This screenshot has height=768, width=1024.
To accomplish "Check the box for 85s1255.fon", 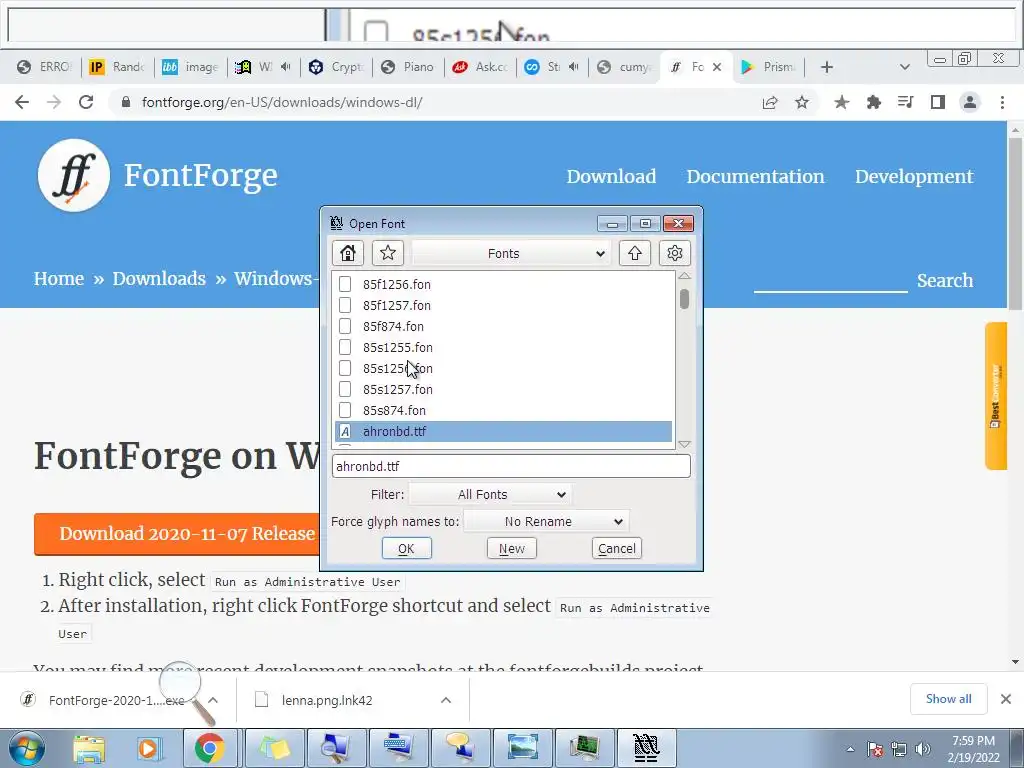I will point(345,347).
